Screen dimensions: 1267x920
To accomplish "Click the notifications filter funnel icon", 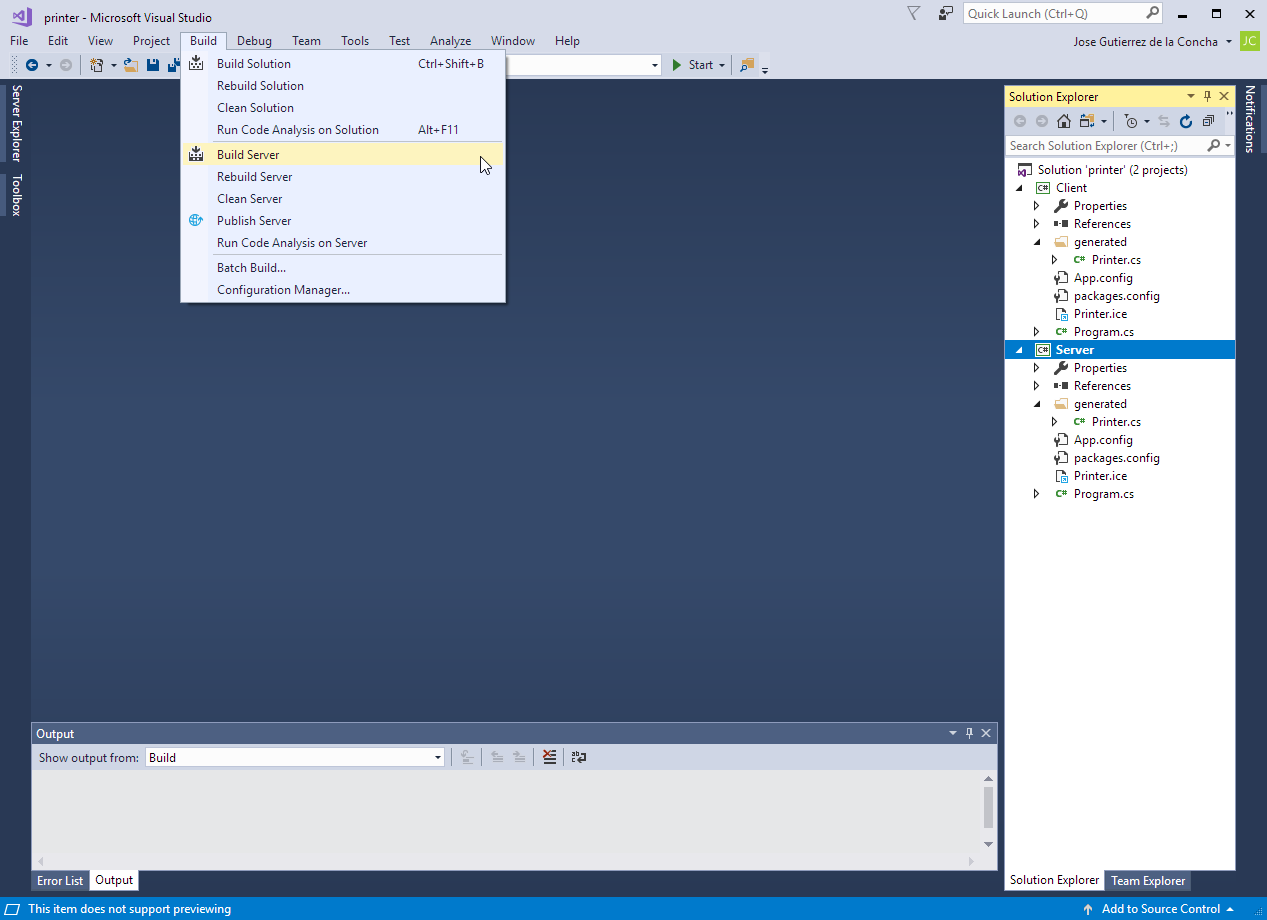I will coord(913,14).
